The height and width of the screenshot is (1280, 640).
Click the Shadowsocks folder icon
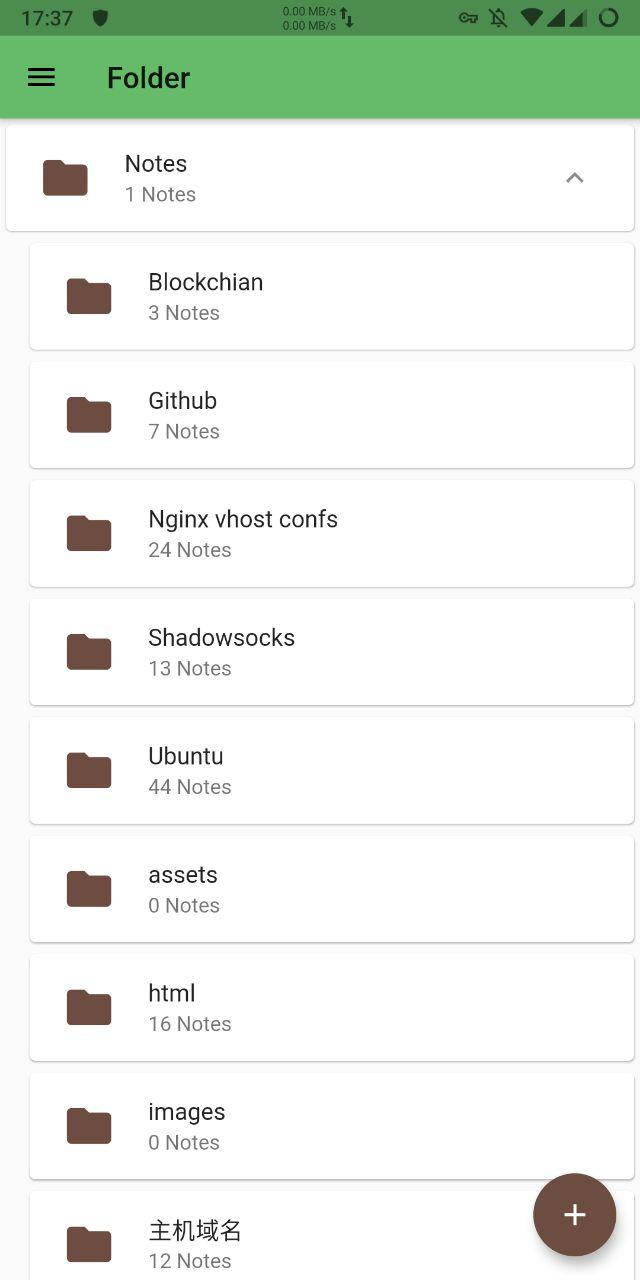(x=88, y=651)
